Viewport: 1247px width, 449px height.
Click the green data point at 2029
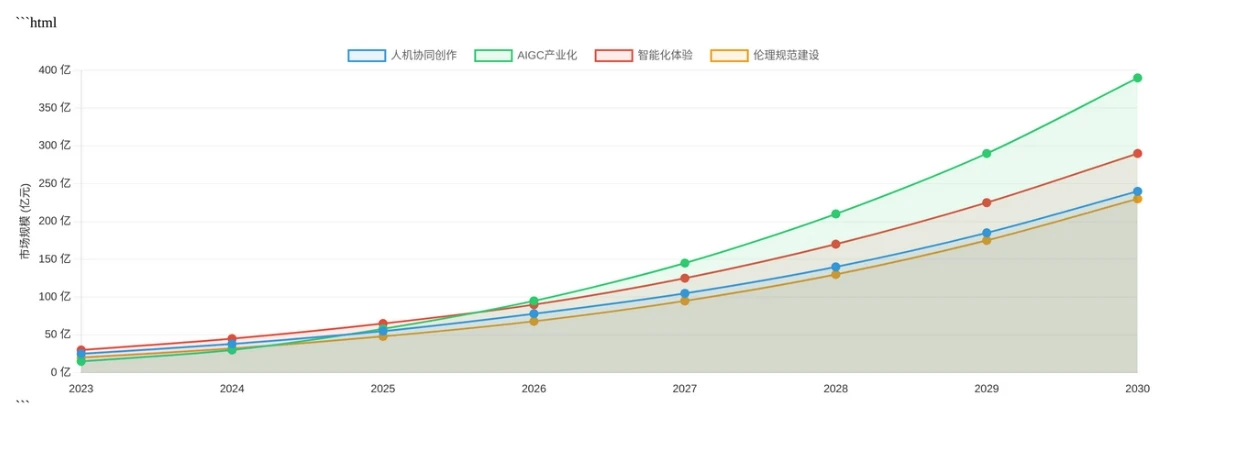[986, 154]
